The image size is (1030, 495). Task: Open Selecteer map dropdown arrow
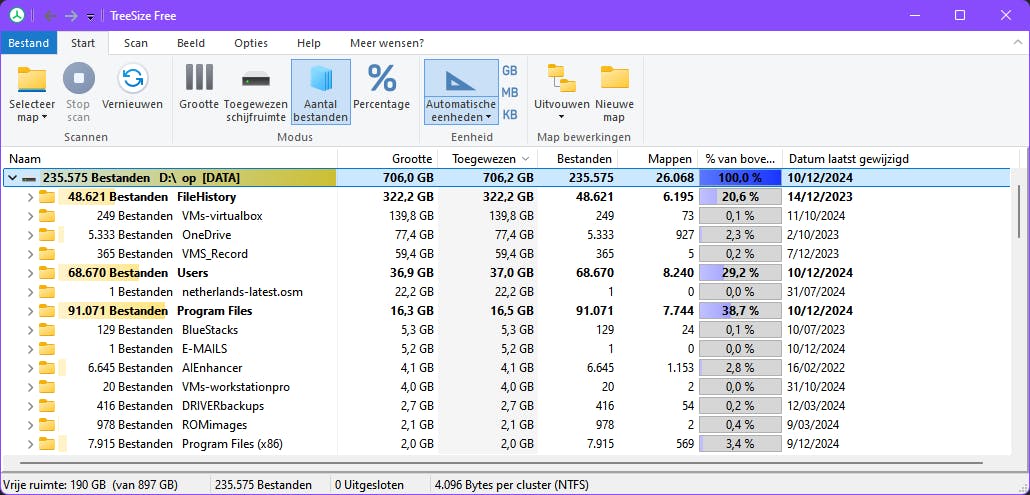click(45, 118)
